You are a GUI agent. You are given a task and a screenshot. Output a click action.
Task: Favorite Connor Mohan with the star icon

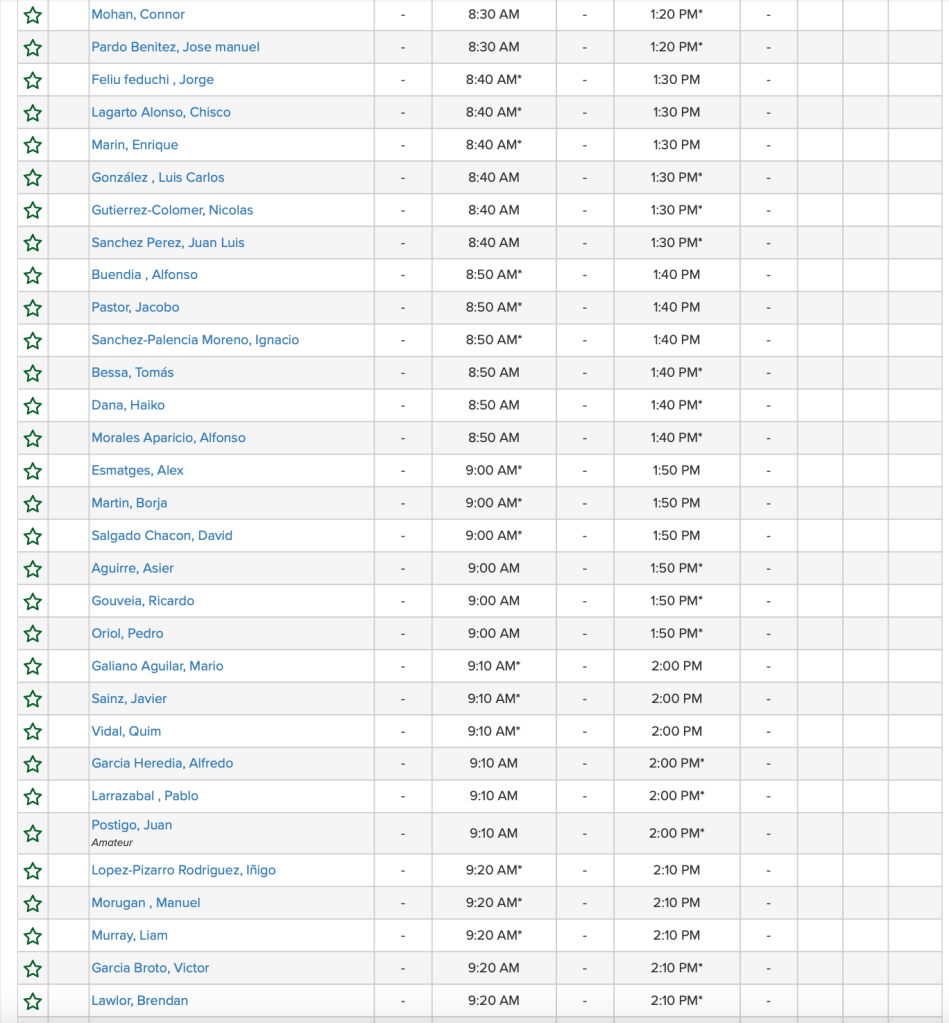[33, 15]
